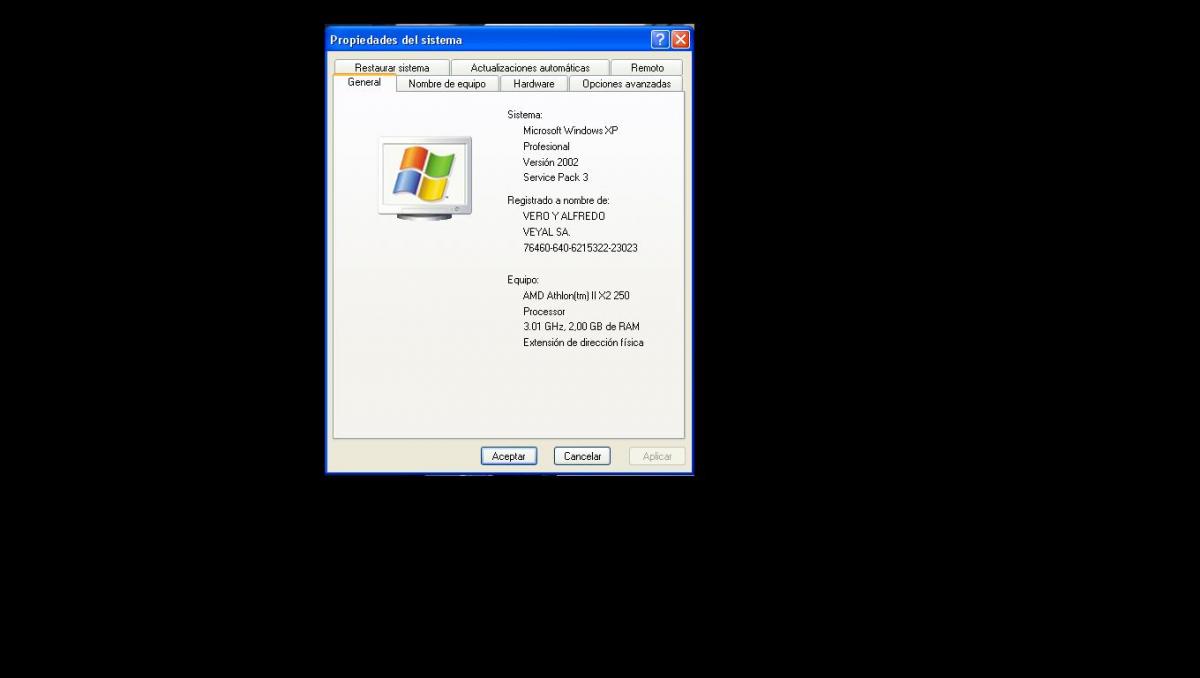Click the 3.01 GHz, 2,00 GB RAM line
The image size is (1200, 678).
pyautogui.click(x=581, y=327)
